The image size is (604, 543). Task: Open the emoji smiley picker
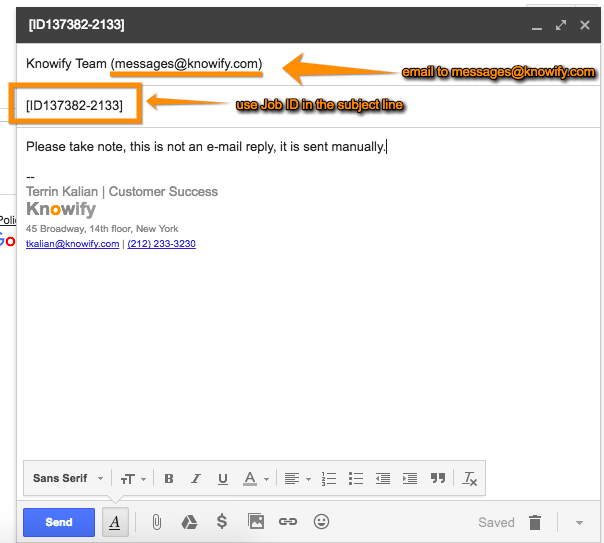point(321,521)
